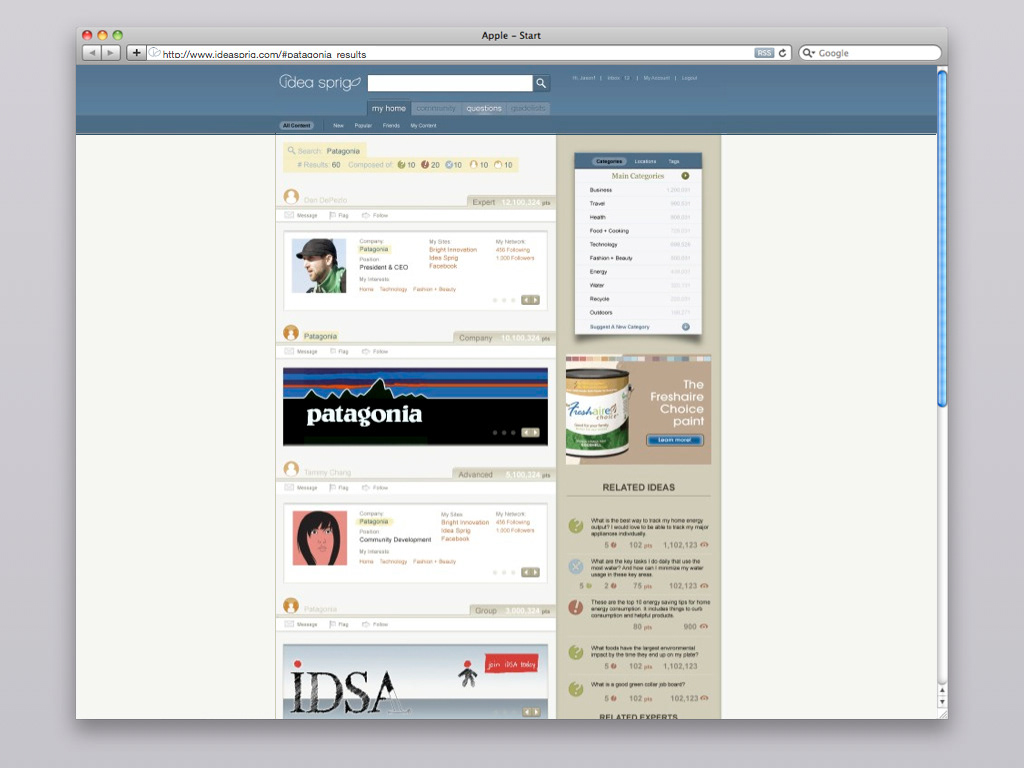Click the Patagonia company avatar icon

291,333
